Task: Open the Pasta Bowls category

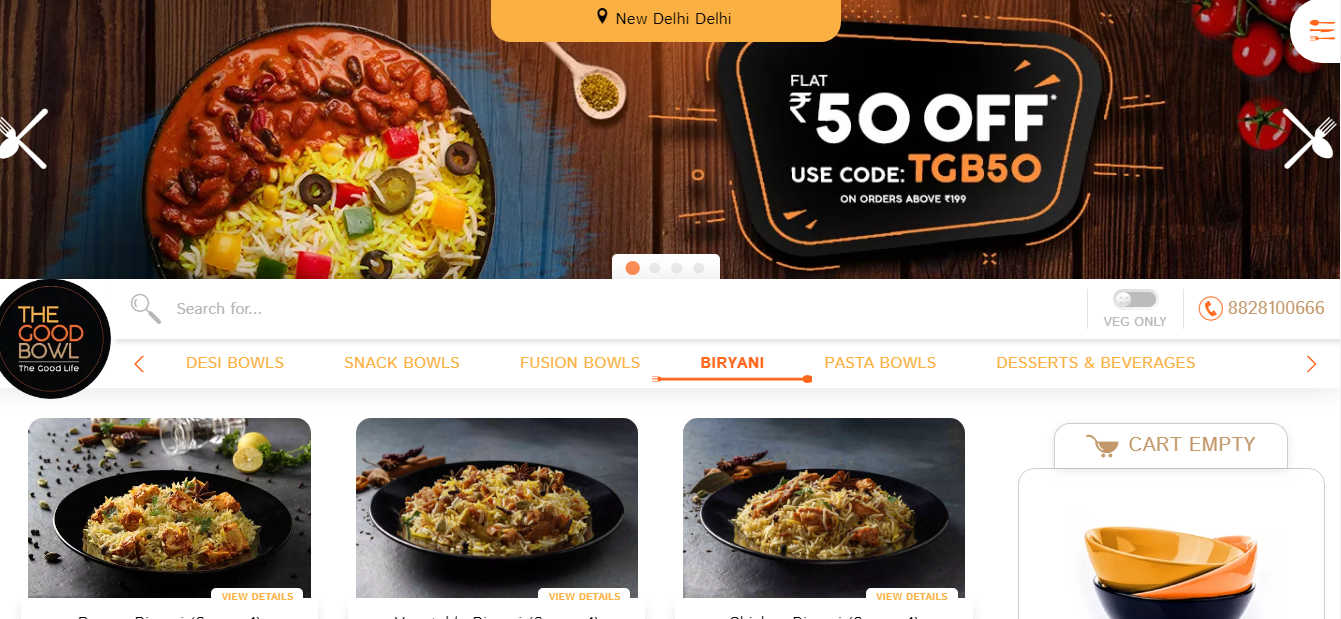Action: (x=880, y=363)
